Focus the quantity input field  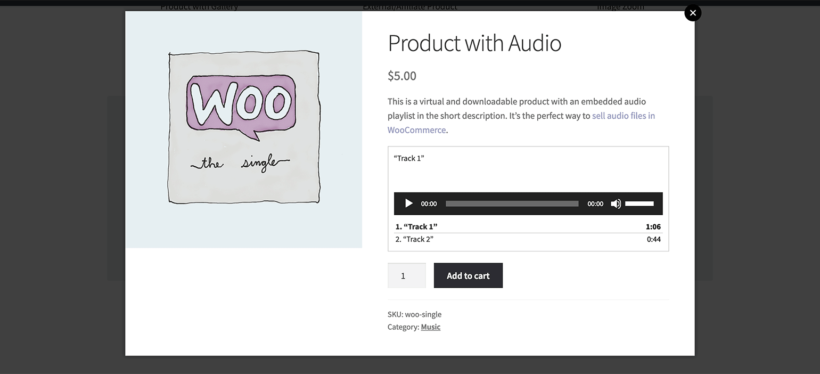[x=406, y=276]
